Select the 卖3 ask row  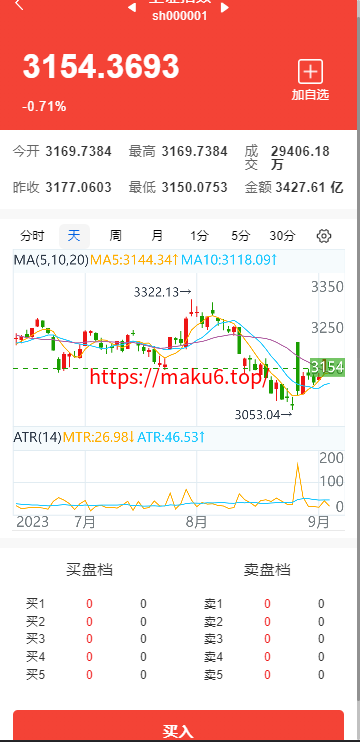click(267, 639)
